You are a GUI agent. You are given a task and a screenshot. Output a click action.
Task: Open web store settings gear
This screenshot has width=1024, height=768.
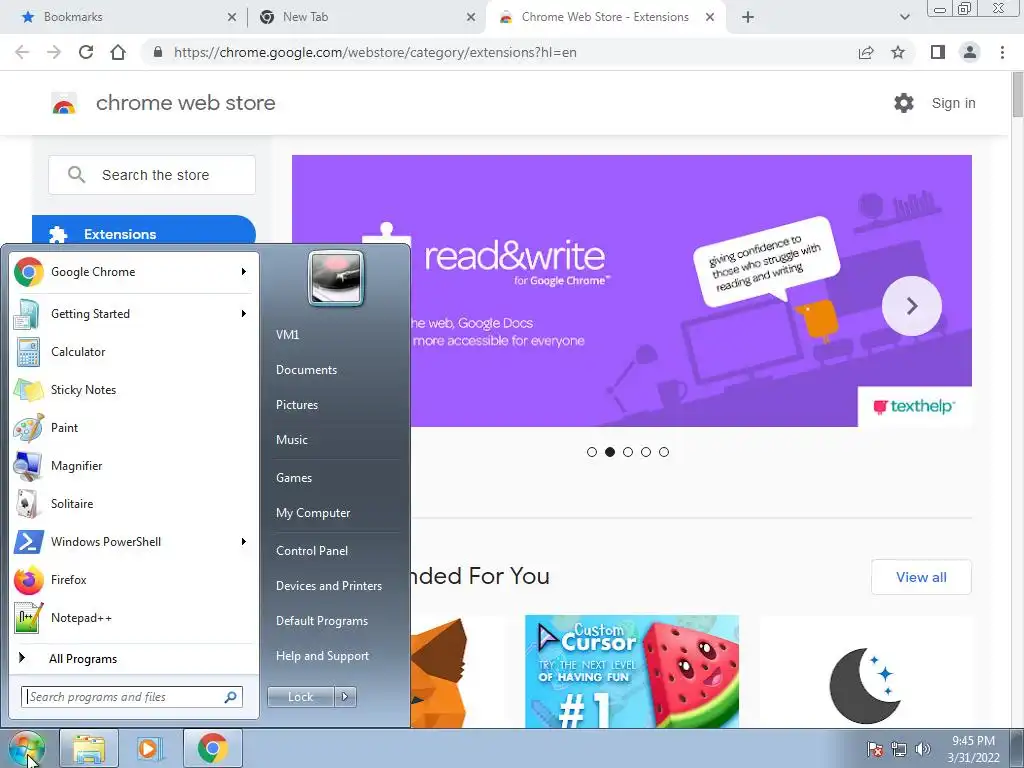coord(904,103)
